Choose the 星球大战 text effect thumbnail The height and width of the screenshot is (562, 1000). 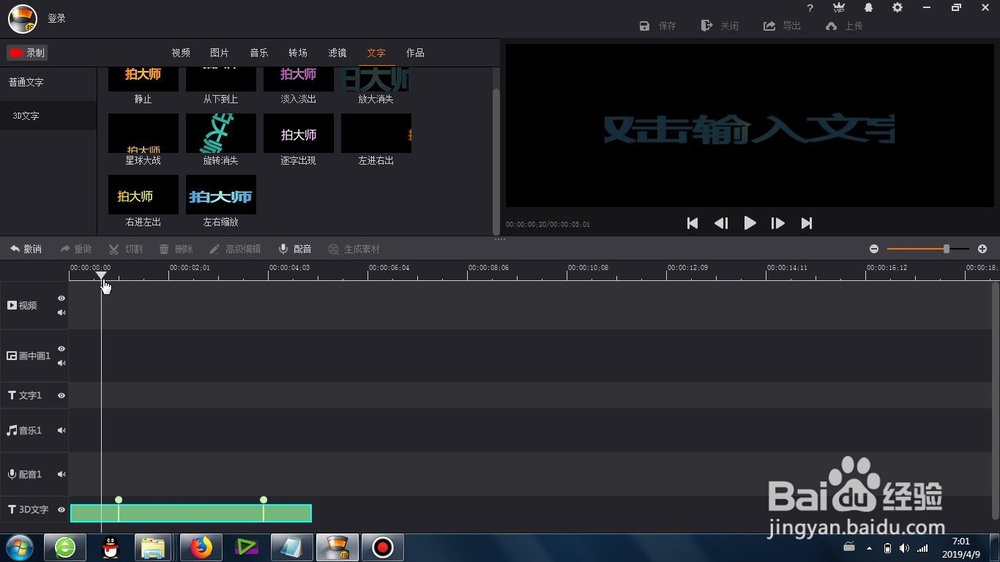tap(143, 133)
